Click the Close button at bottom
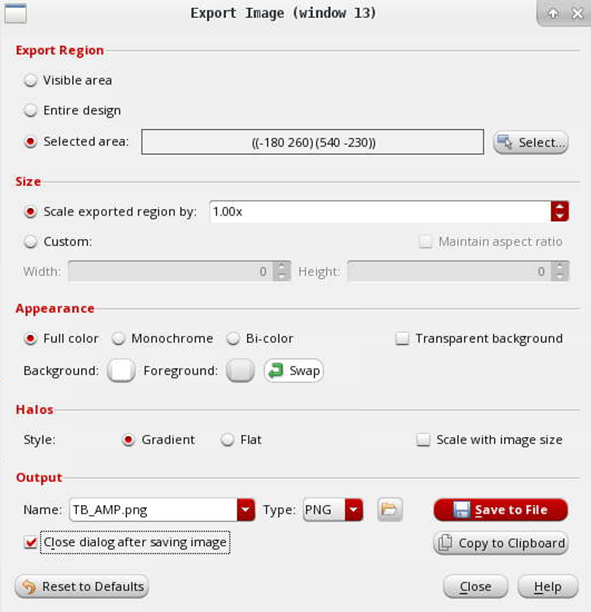 point(475,586)
